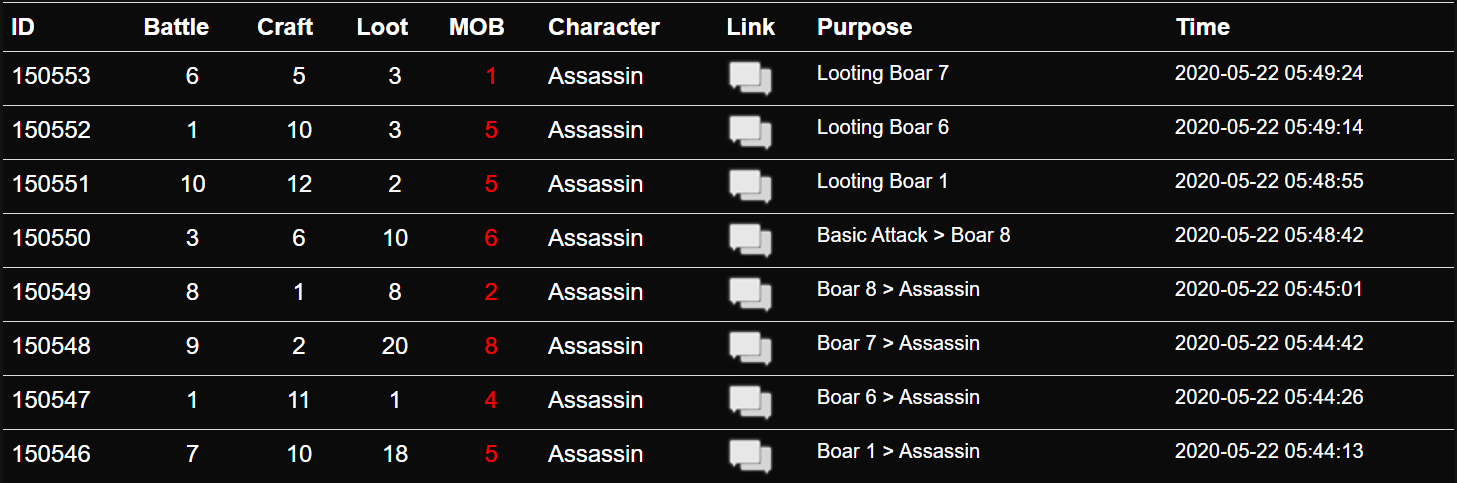Open chat link icon for Basic Attack row
Screen dimensions: 1457x483
coord(750,240)
